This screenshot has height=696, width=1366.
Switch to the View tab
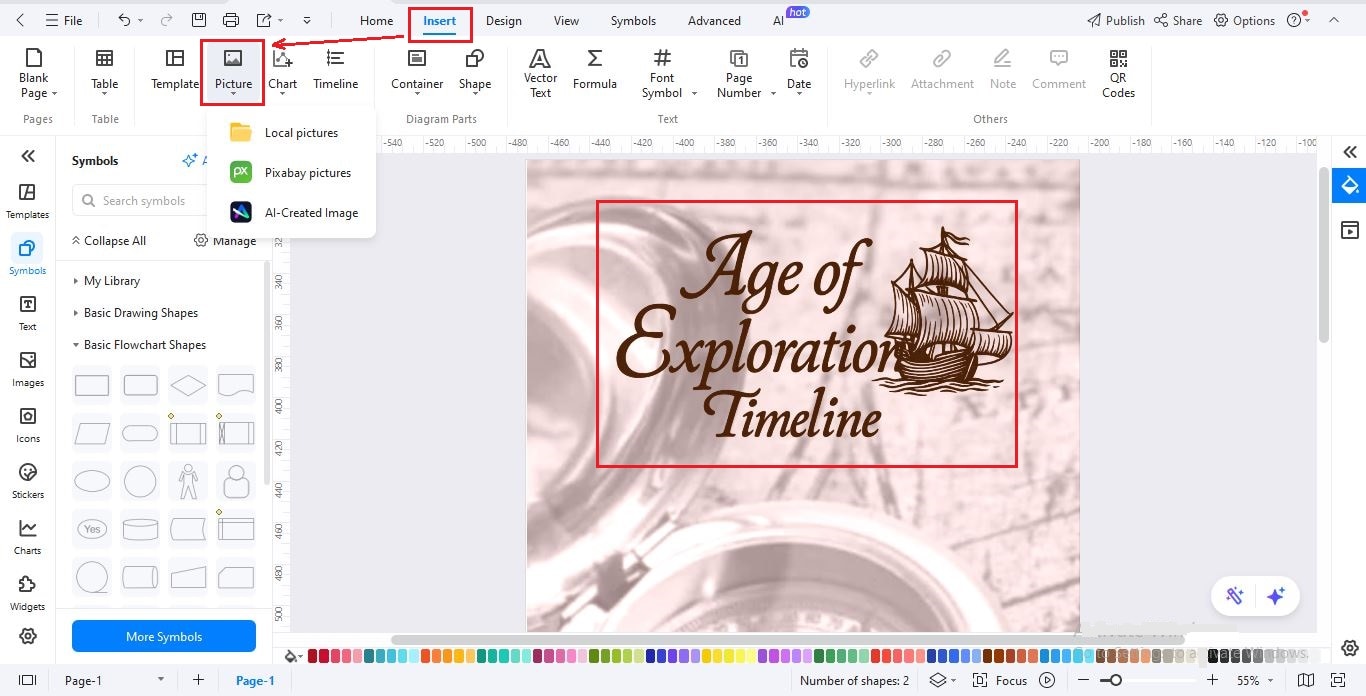pos(566,20)
